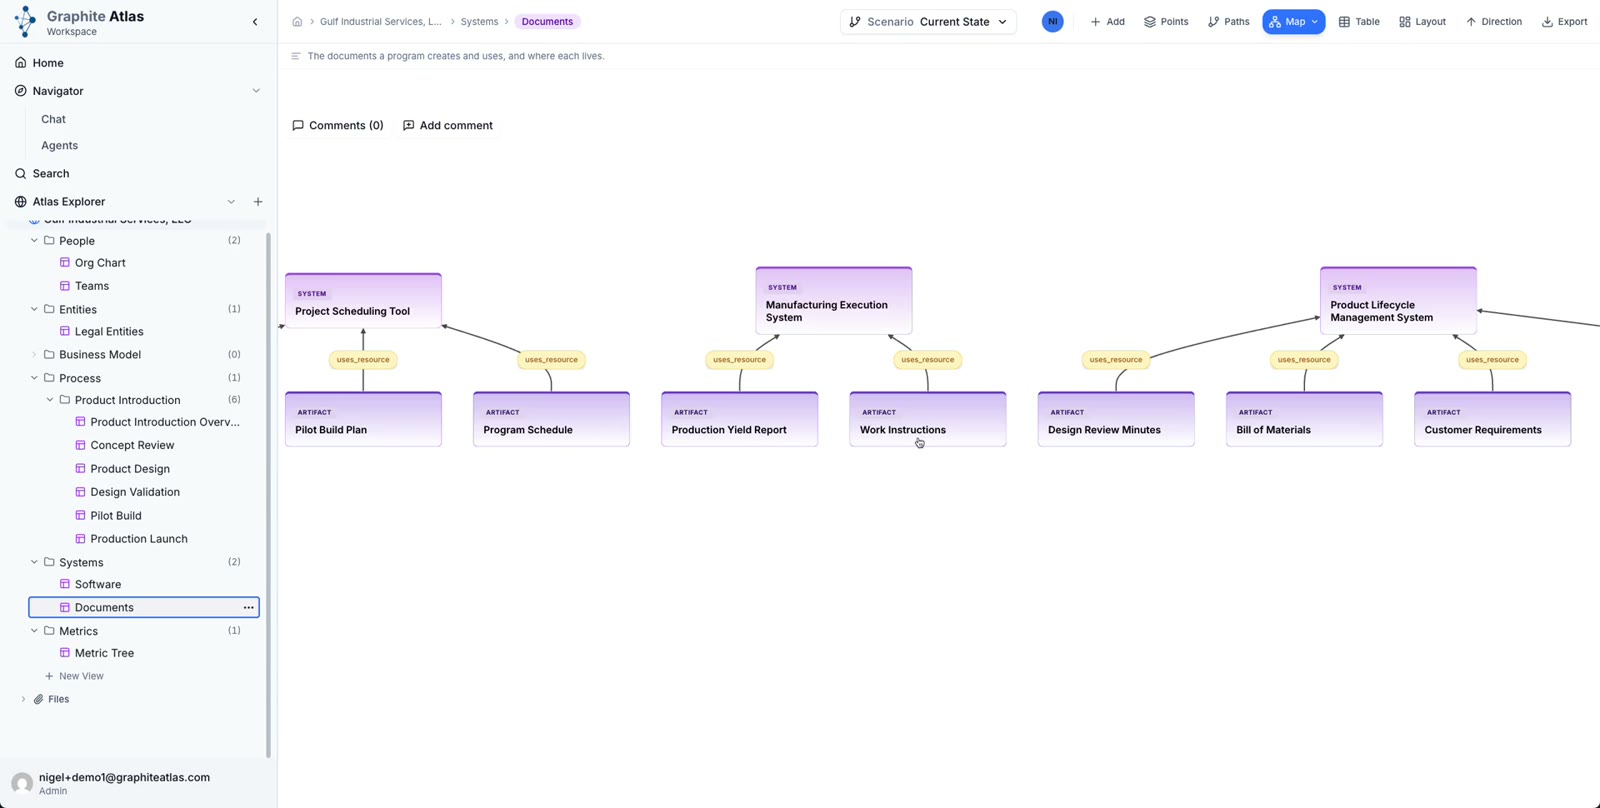Viewport: 1600px width, 808px height.
Task: Click the Export button
Action: click(1564, 22)
